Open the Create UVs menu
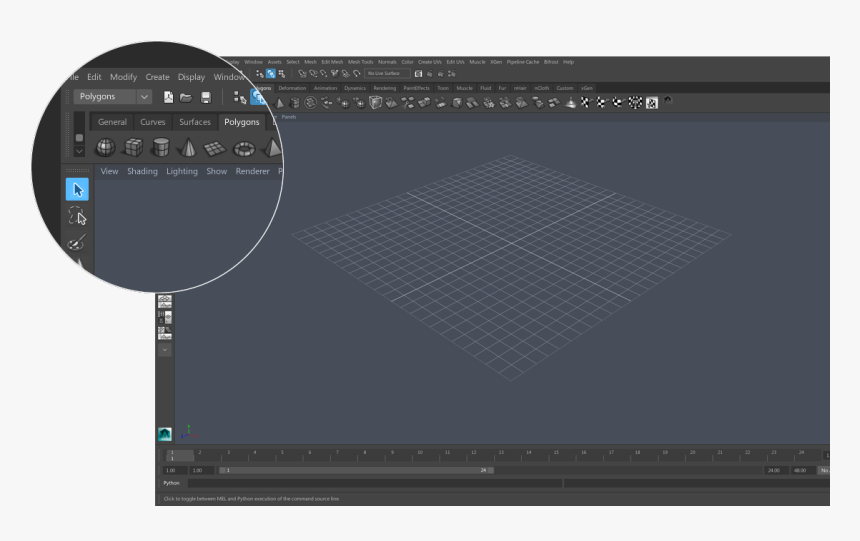This screenshot has width=860, height=541. 429,62
